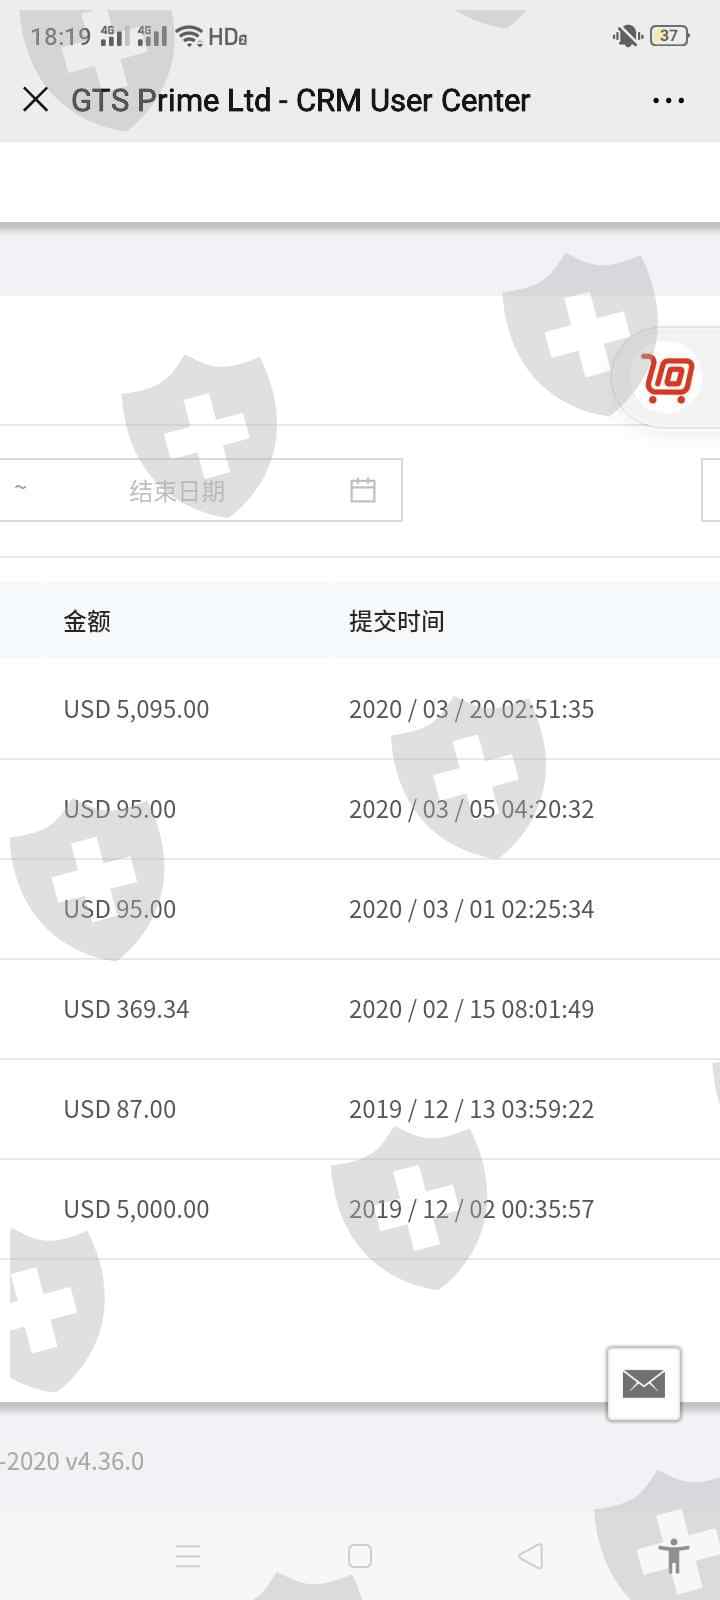Image resolution: width=720 pixels, height=1600 pixels.
Task: Tap the USD 87.00 amount entry
Action: [x=120, y=1109]
